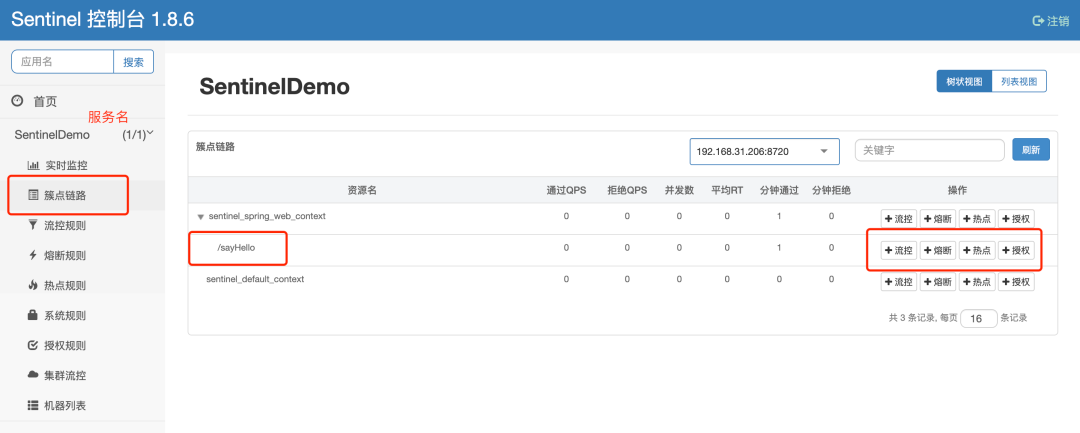The image size is (1080, 433).
Task: Click the 资源名 column header
Action: click(362, 191)
